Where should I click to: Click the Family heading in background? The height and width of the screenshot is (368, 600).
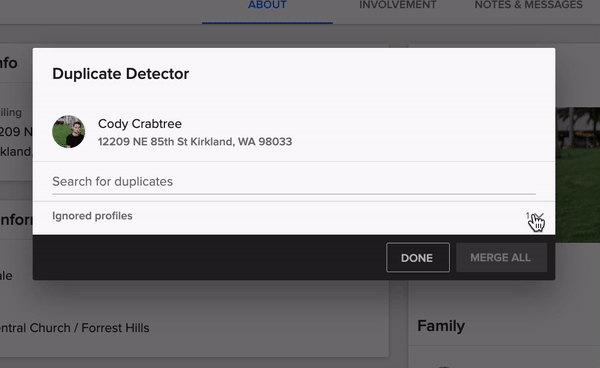[441, 326]
